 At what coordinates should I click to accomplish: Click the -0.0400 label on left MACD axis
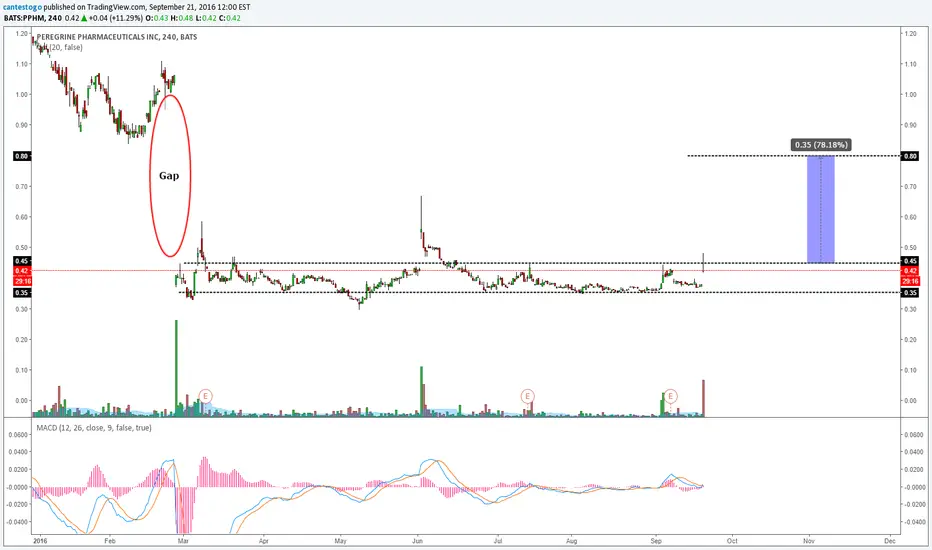pyautogui.click(x=18, y=522)
